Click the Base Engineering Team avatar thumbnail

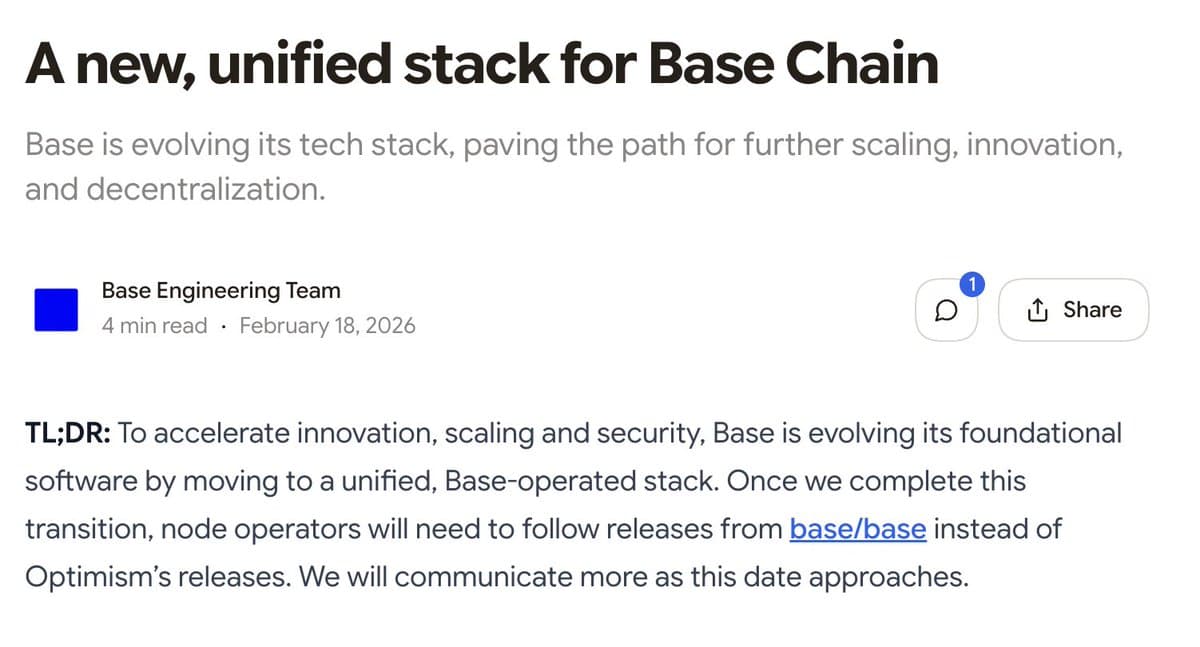56,309
